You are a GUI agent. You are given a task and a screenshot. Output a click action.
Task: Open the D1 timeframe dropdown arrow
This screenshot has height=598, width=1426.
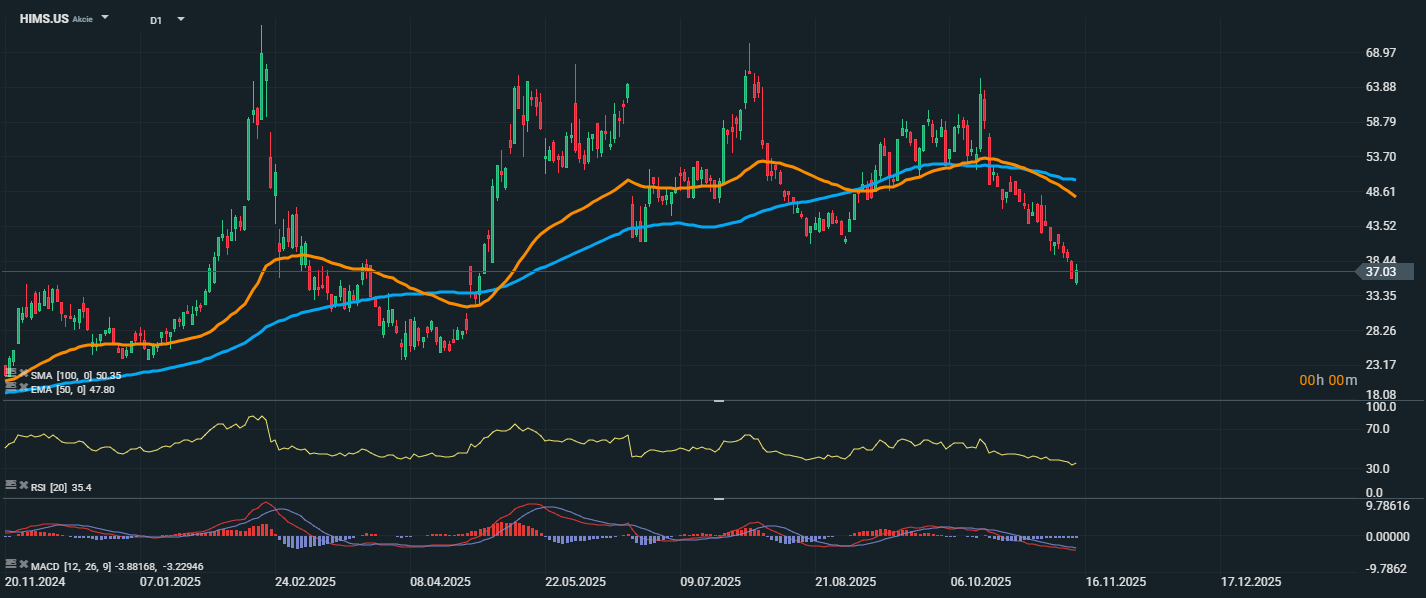[x=181, y=19]
